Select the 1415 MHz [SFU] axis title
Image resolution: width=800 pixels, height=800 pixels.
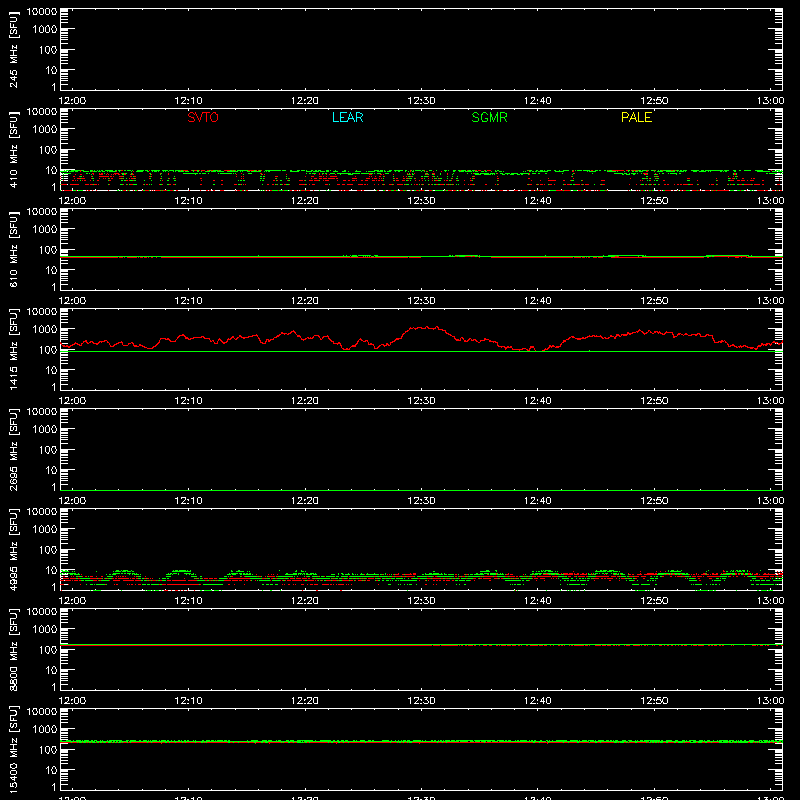click(13, 349)
